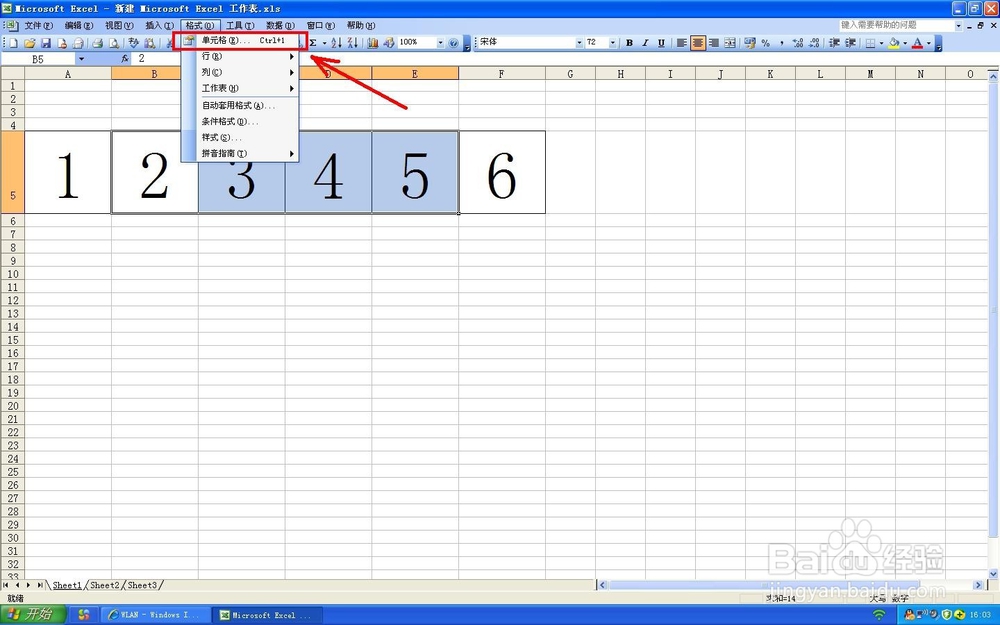Toggle underline formatting
This screenshot has width=1000, height=625.
coord(661,43)
